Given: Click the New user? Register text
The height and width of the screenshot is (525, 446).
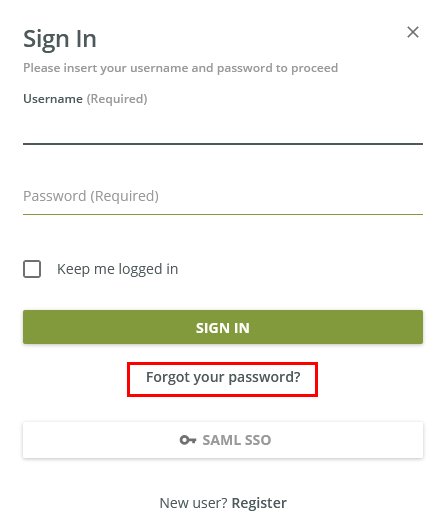Looking at the screenshot, I should pos(223,503).
